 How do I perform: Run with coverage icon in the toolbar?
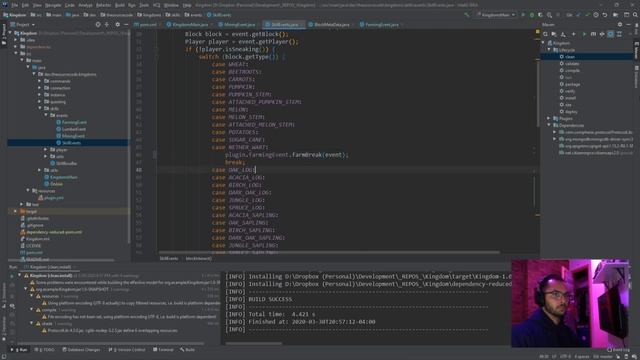[540, 15]
